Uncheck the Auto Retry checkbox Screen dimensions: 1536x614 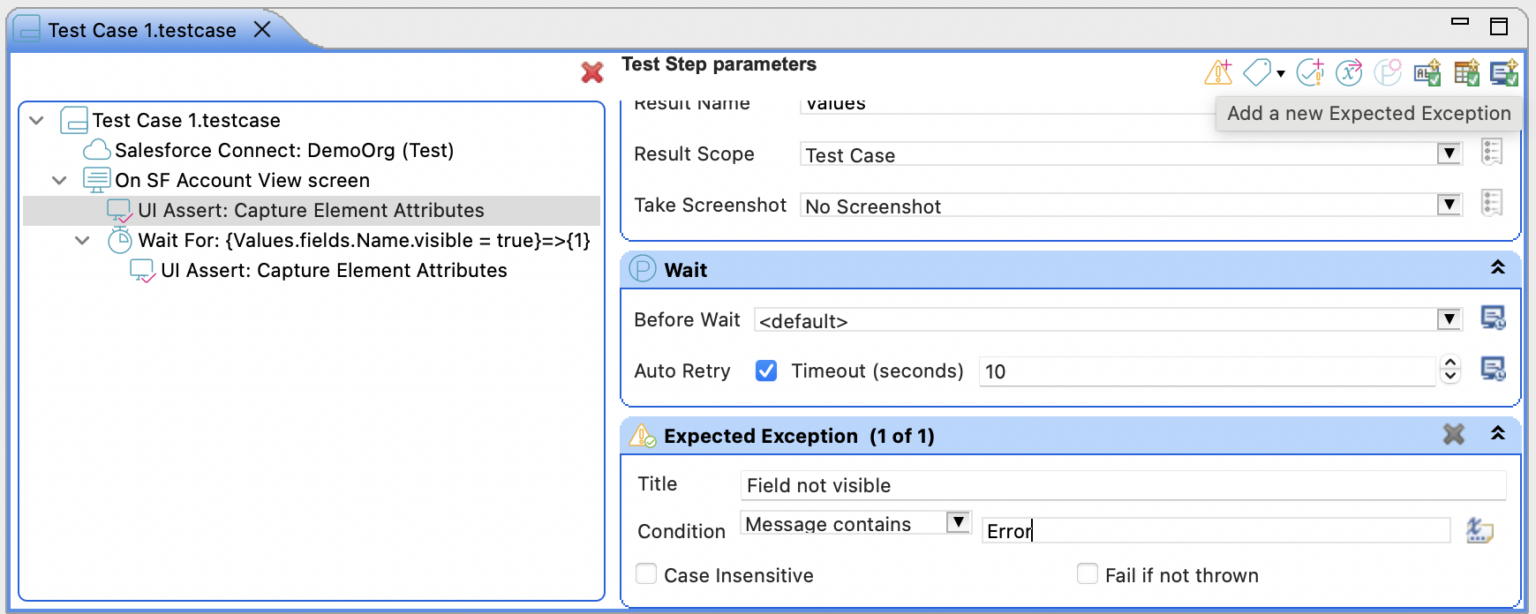[x=766, y=371]
